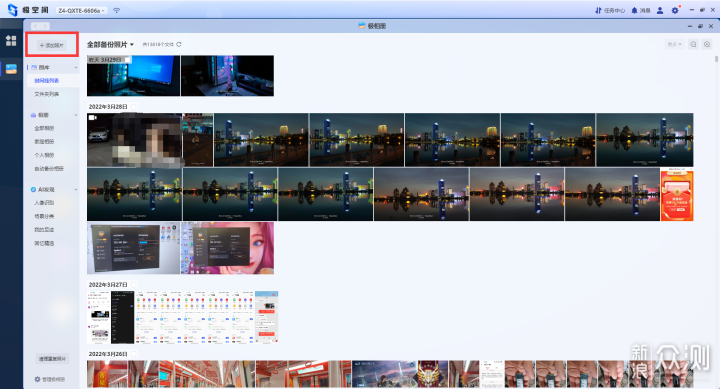Collapse the 图库 section chevron
Viewport: 720px width, 389px height.
[76, 68]
